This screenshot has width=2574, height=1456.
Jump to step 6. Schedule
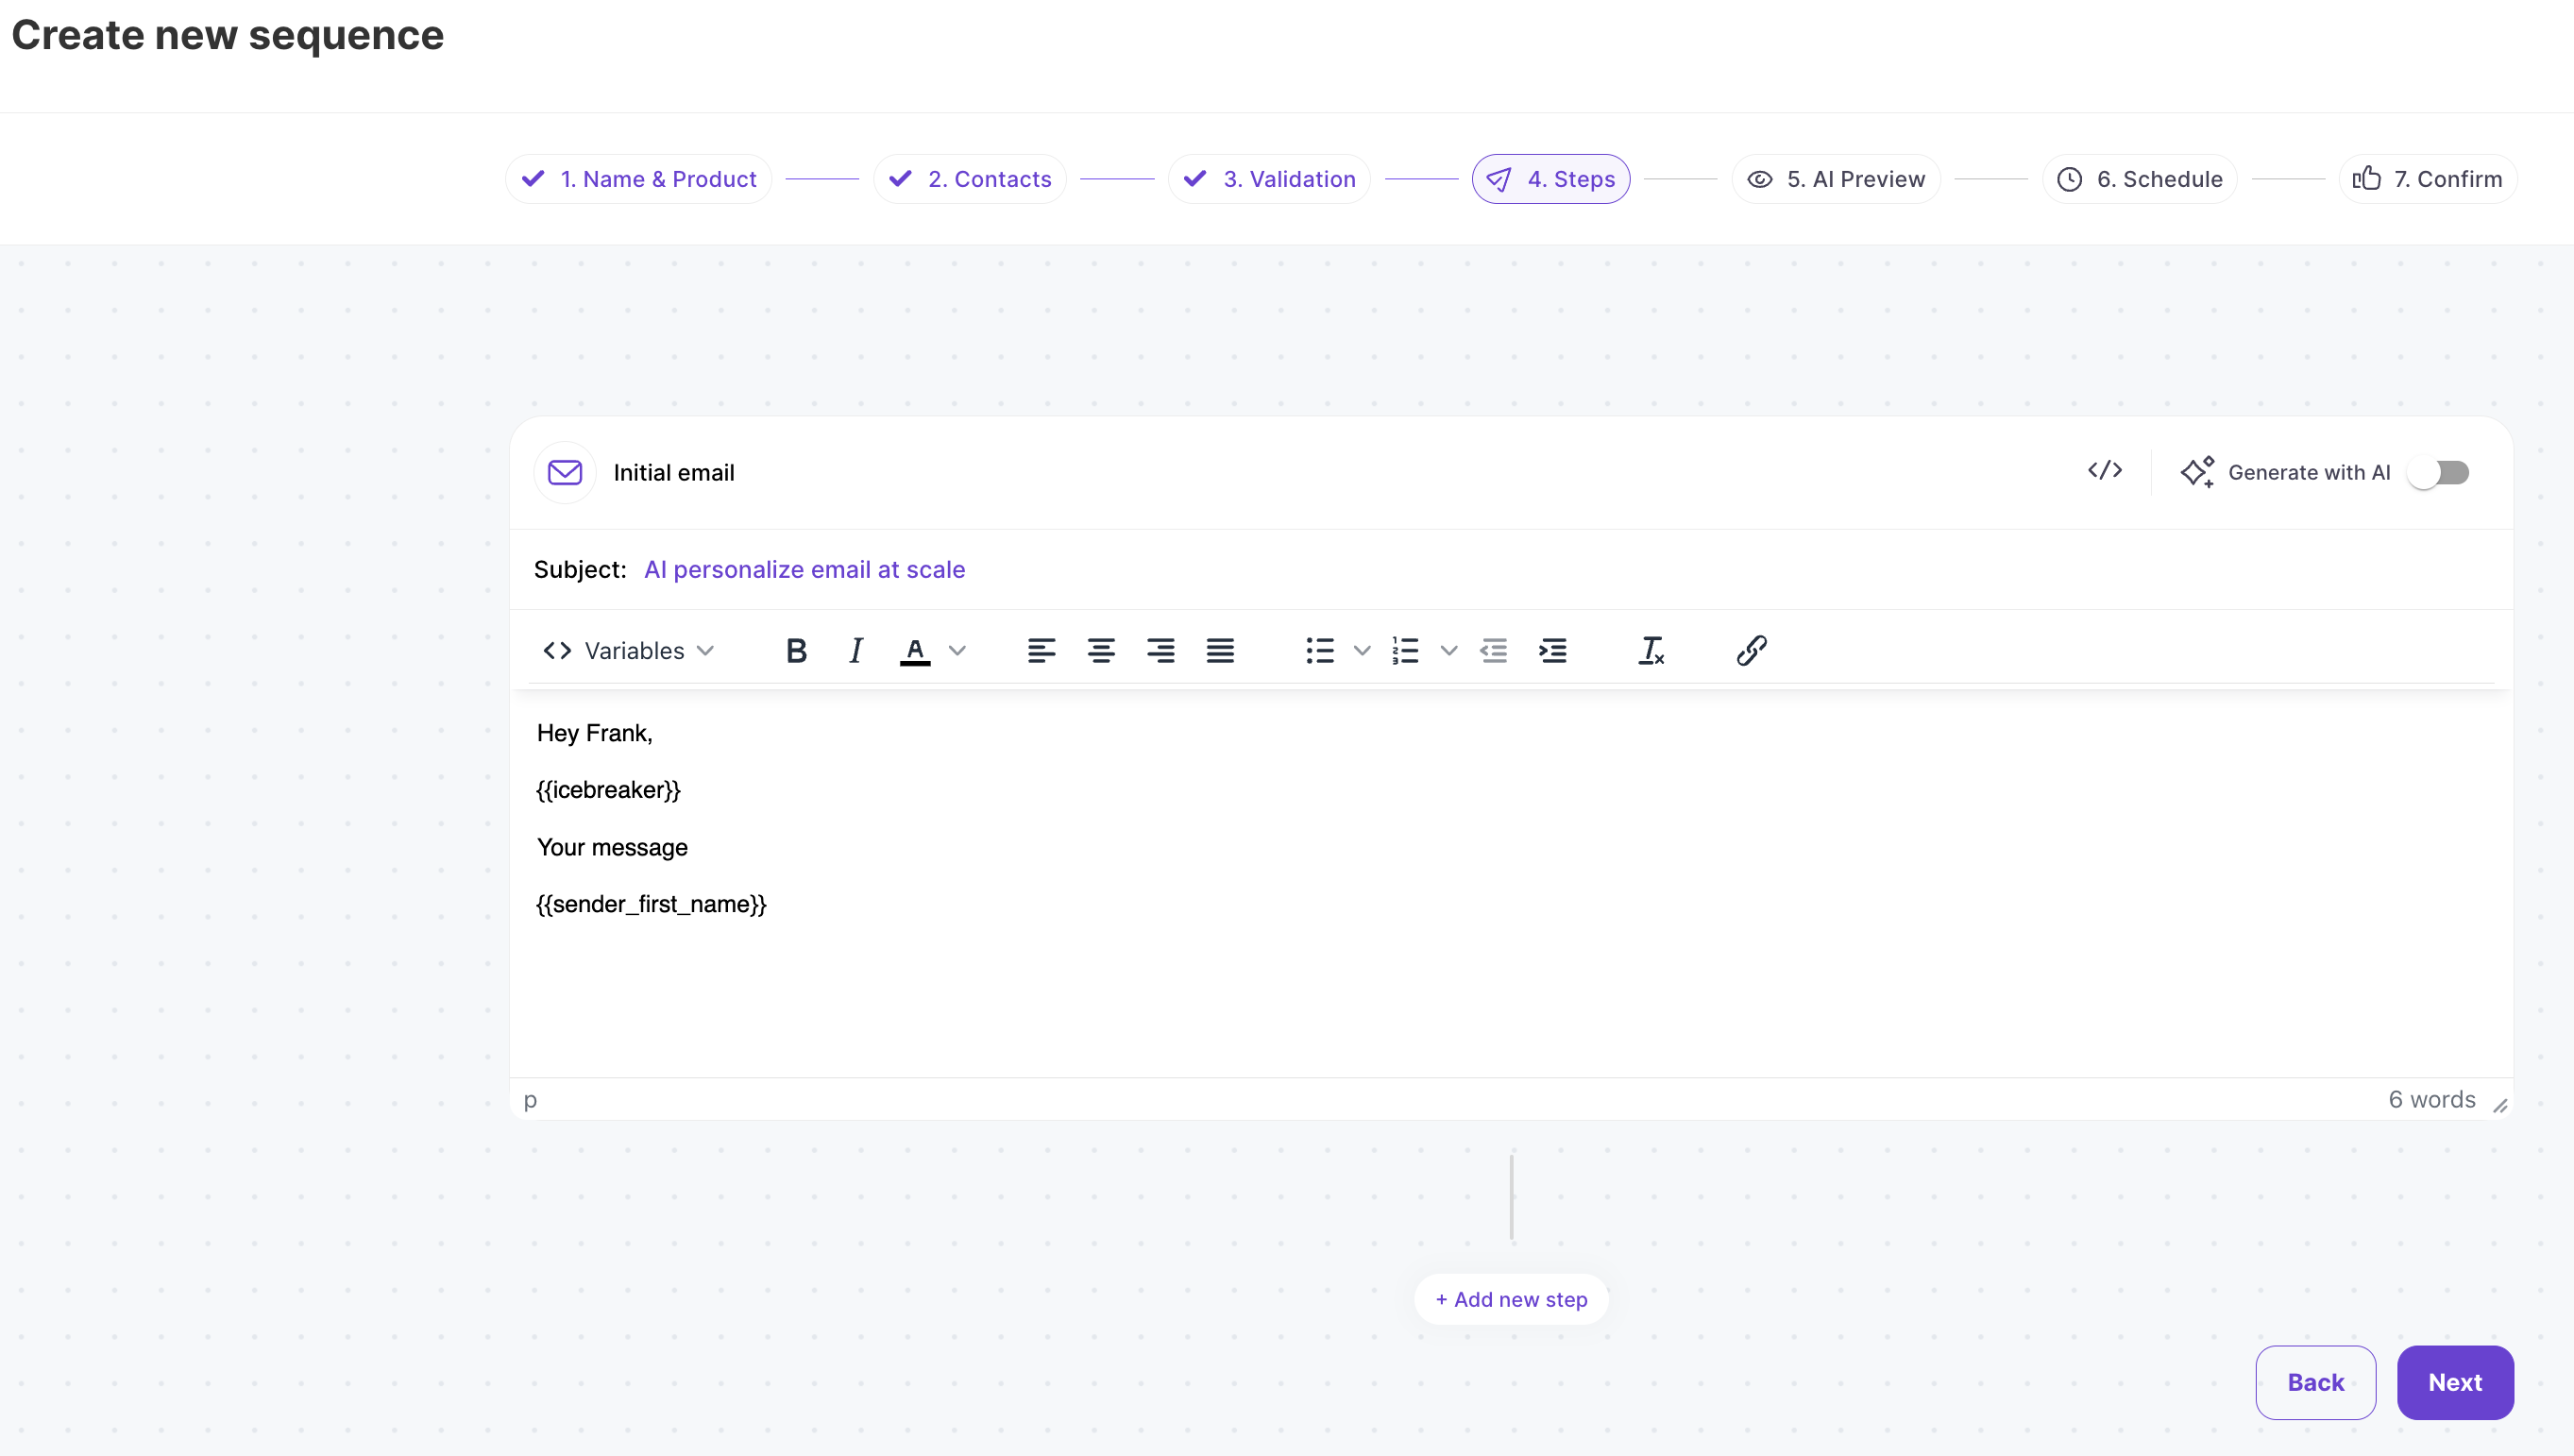tap(2139, 179)
